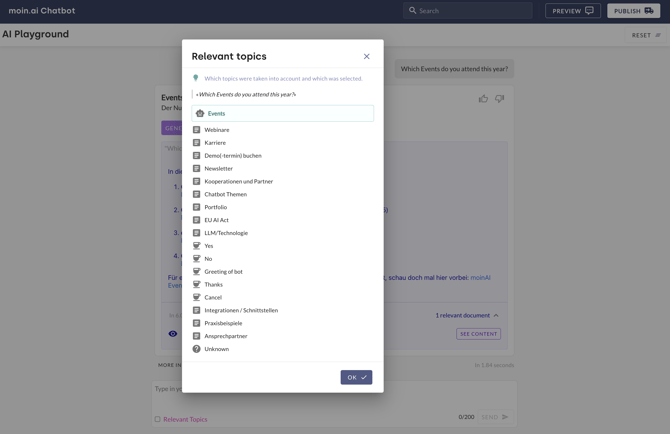Image resolution: width=670 pixels, height=434 pixels.
Task: Open the See Content button
Action: tap(478, 334)
